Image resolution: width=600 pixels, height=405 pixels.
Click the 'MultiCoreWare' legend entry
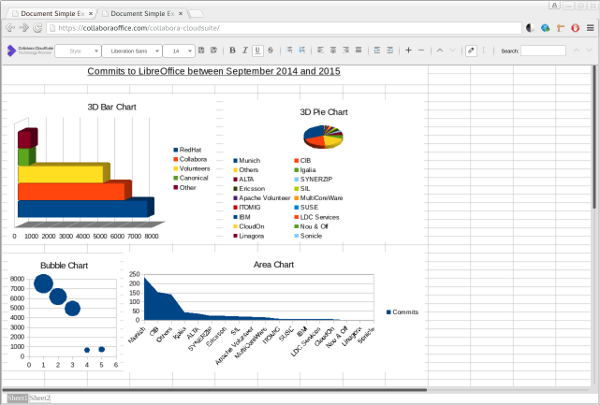(x=321, y=198)
